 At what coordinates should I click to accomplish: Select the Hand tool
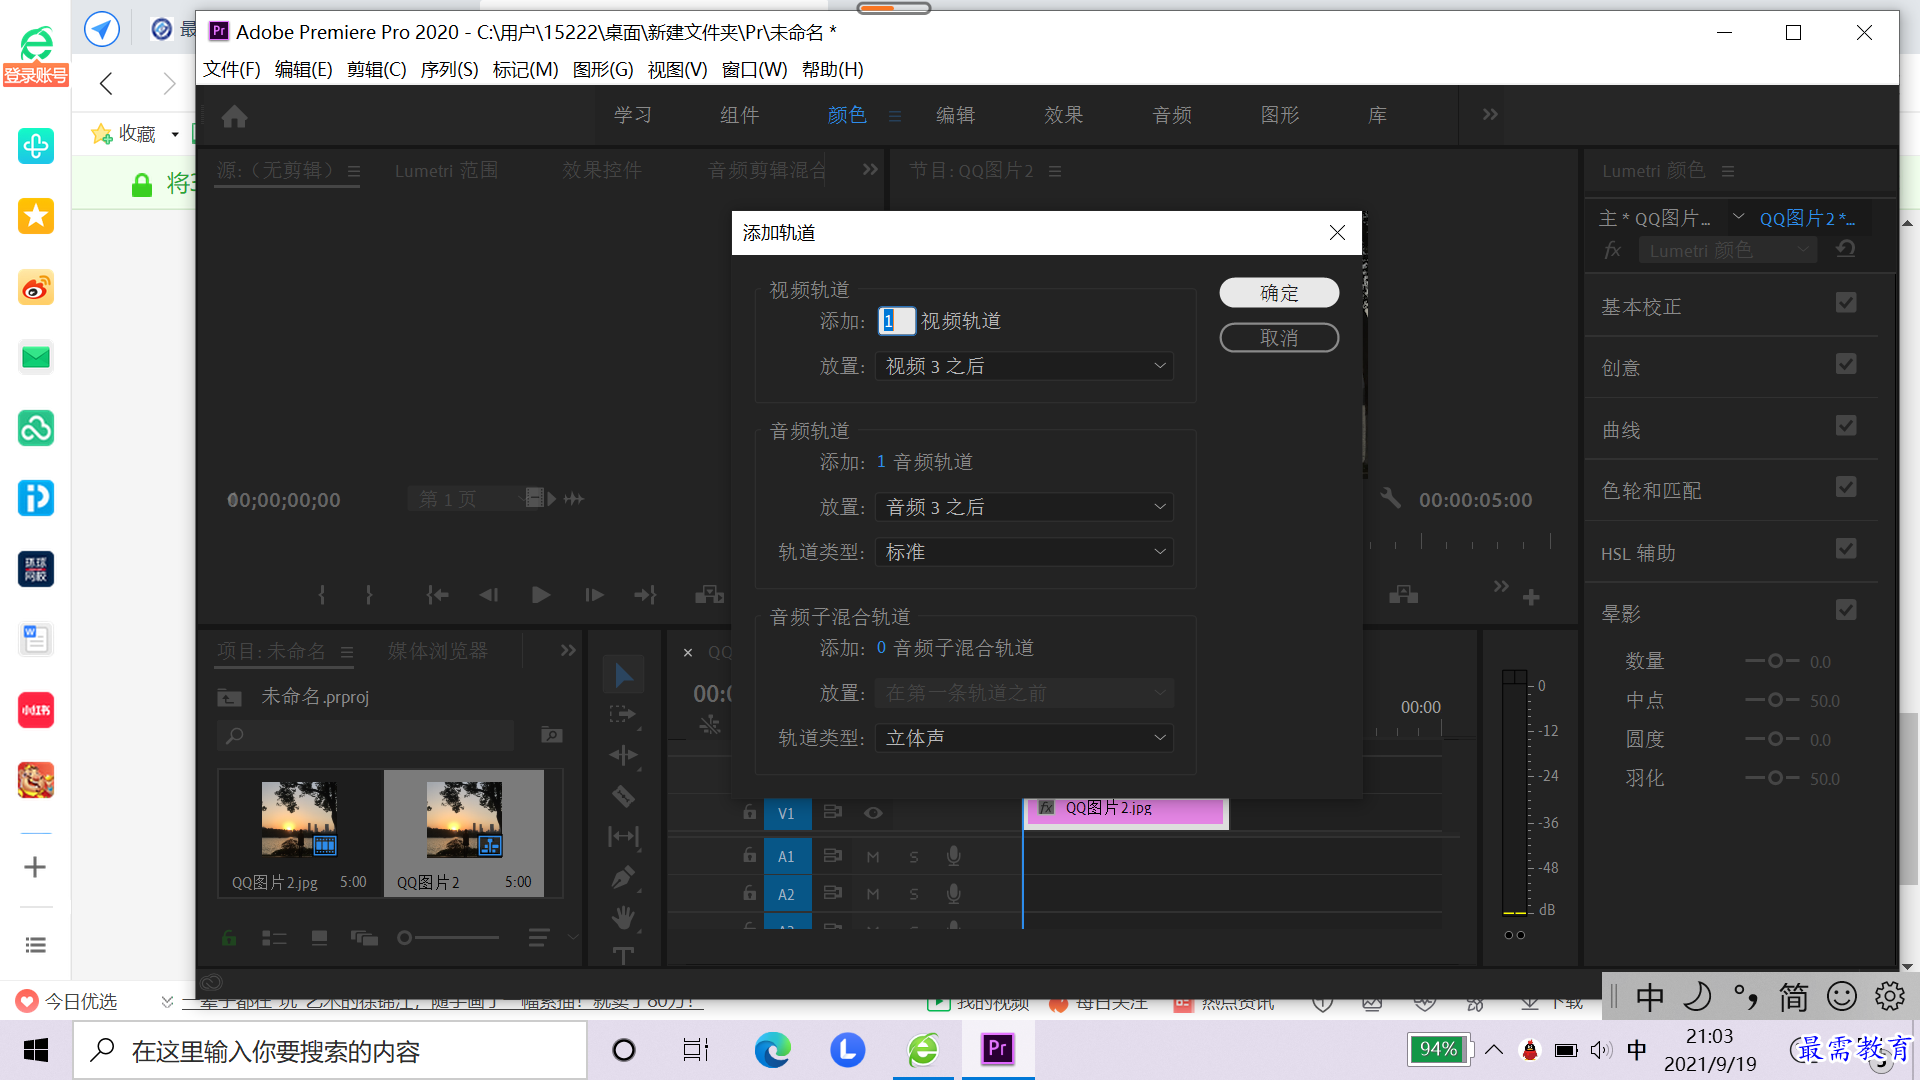[x=623, y=917]
